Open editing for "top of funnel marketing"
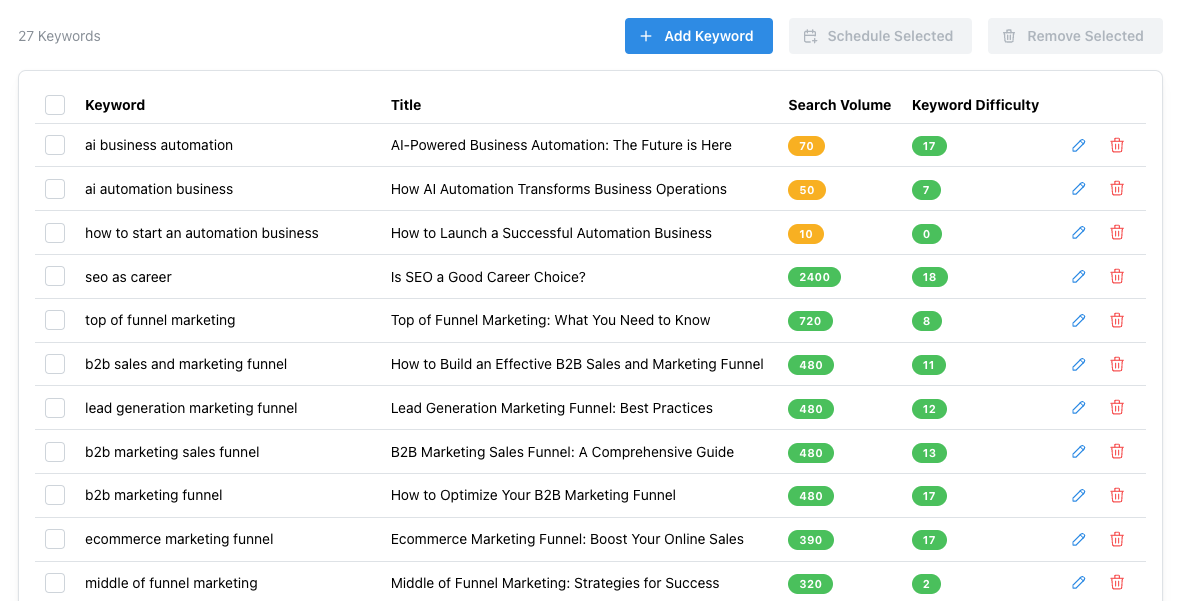The width and height of the screenshot is (1180, 601). pyautogui.click(x=1078, y=320)
